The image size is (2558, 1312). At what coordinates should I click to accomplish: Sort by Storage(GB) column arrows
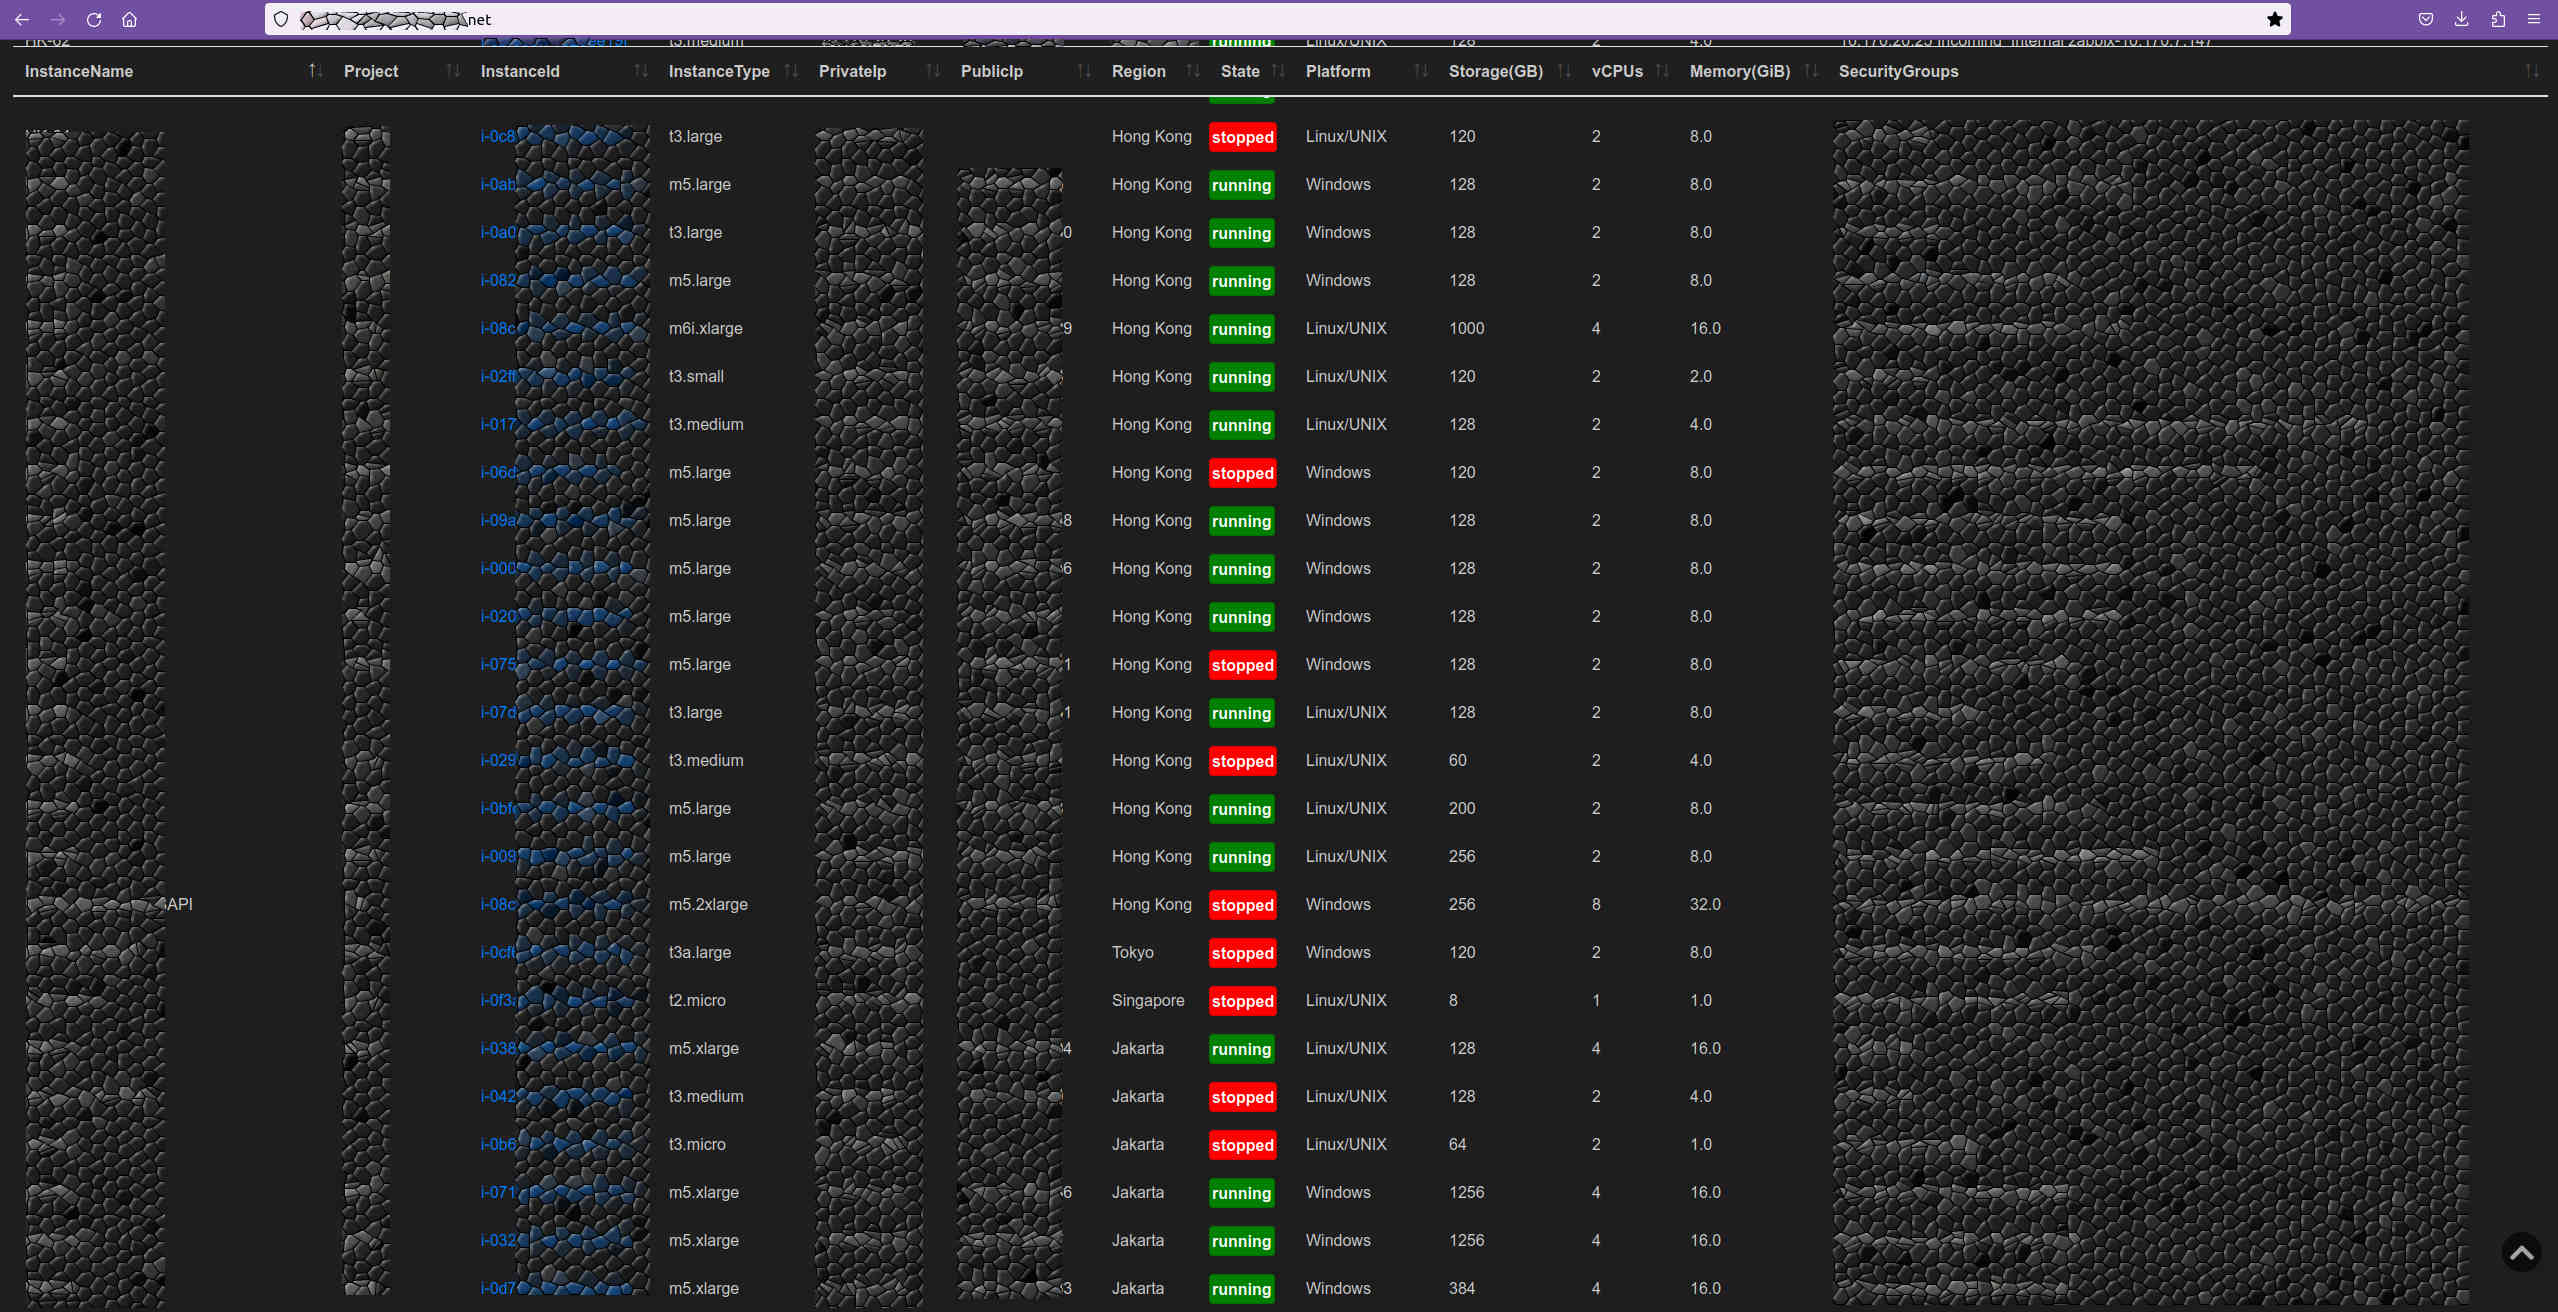click(x=1564, y=71)
